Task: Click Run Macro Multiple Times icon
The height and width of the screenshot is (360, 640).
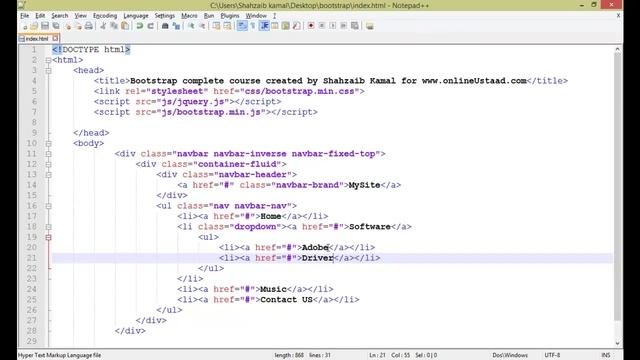Action: [344, 26]
